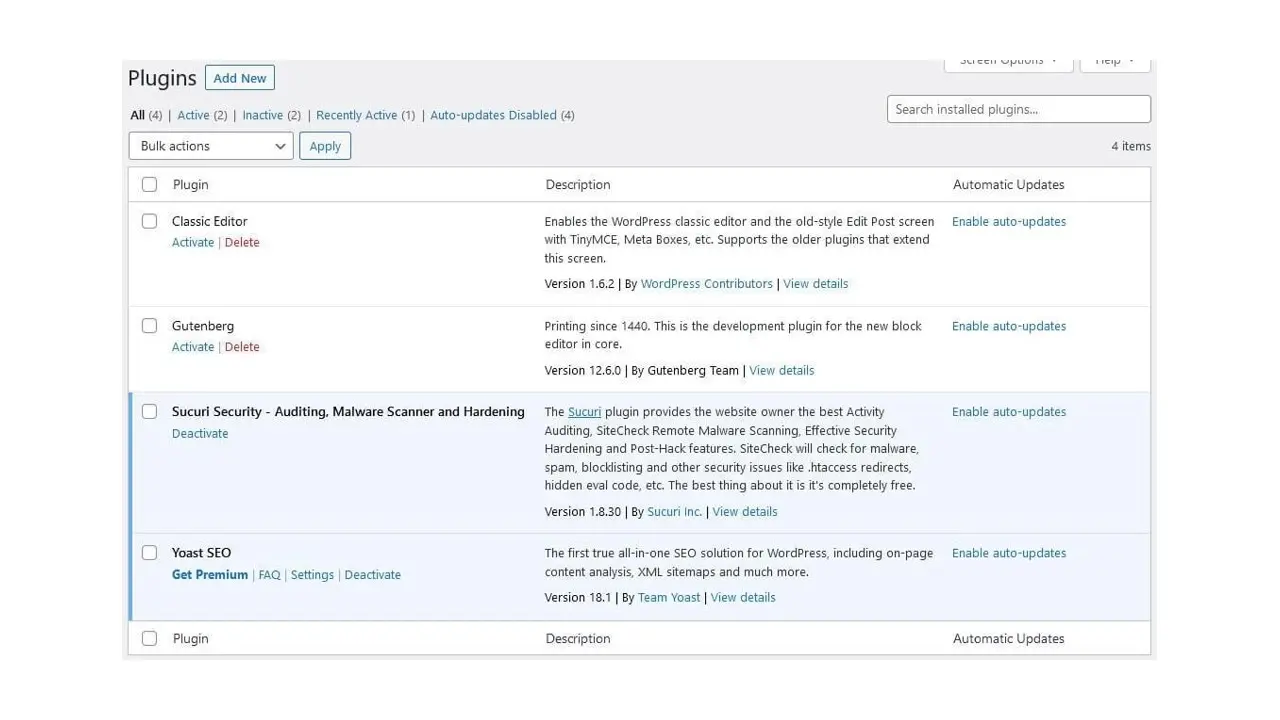Click Version 1.8.30 text
Image resolution: width=1280 pixels, height=720 pixels.
click(583, 512)
